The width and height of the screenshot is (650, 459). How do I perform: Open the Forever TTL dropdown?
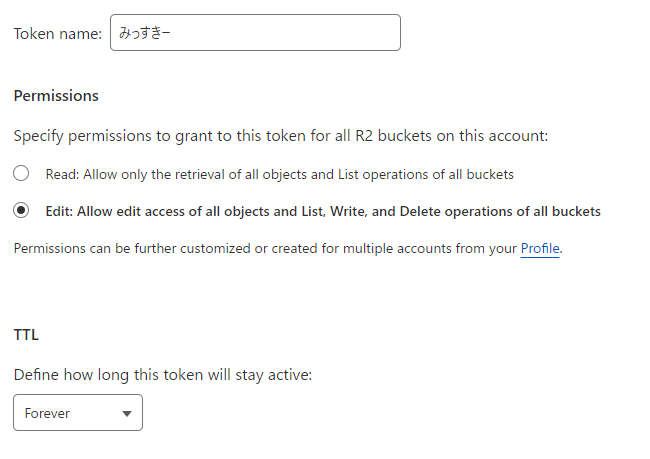pyautogui.click(x=78, y=413)
